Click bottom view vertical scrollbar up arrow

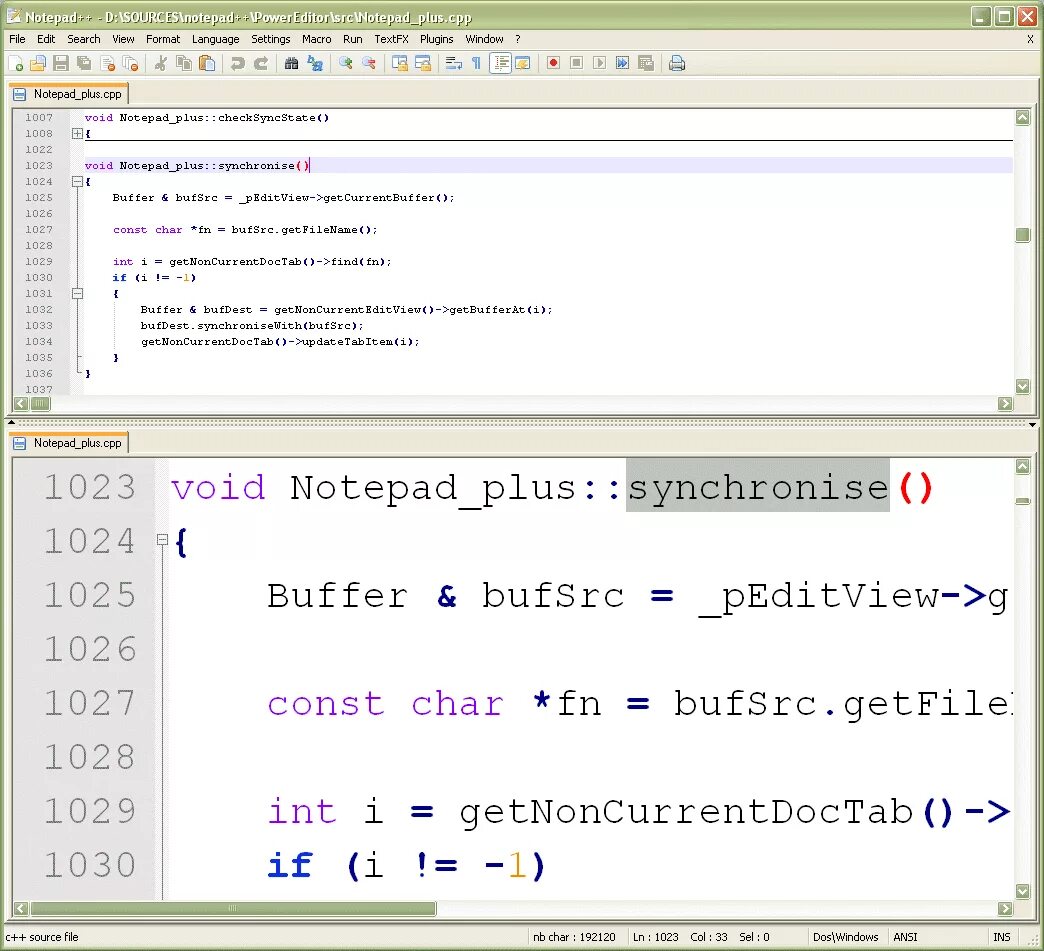1023,466
